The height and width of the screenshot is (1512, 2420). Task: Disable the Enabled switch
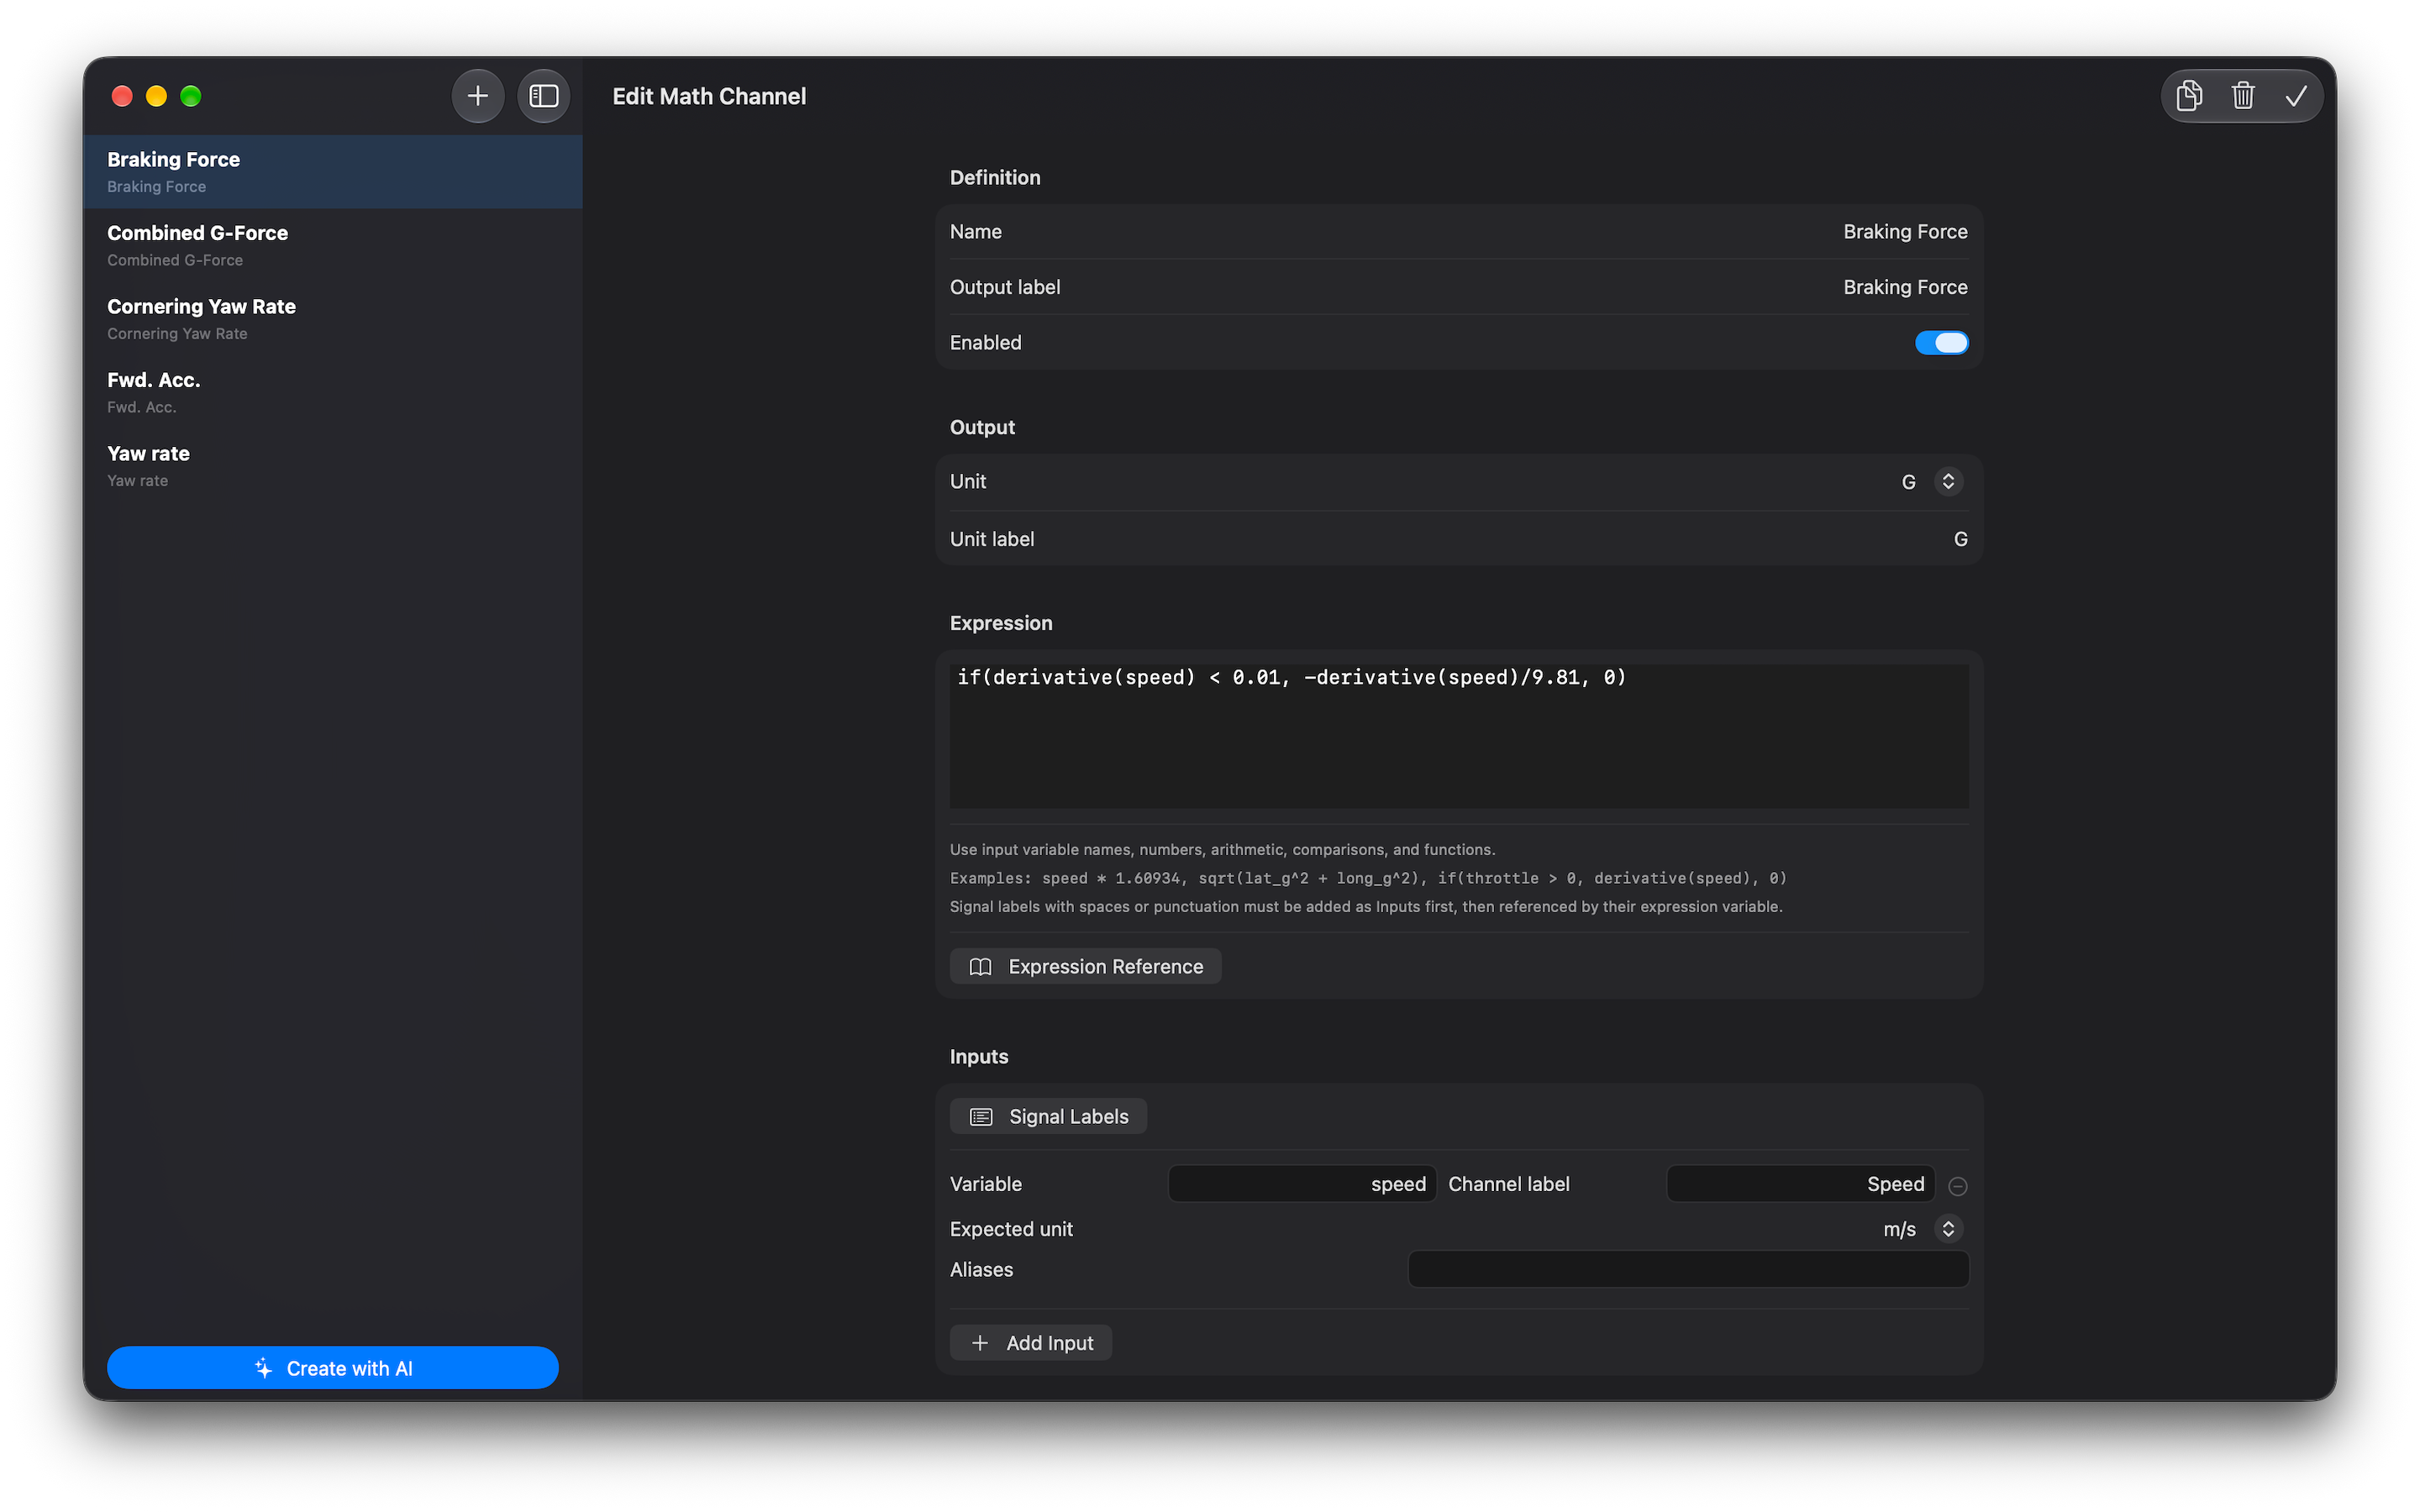(1941, 343)
